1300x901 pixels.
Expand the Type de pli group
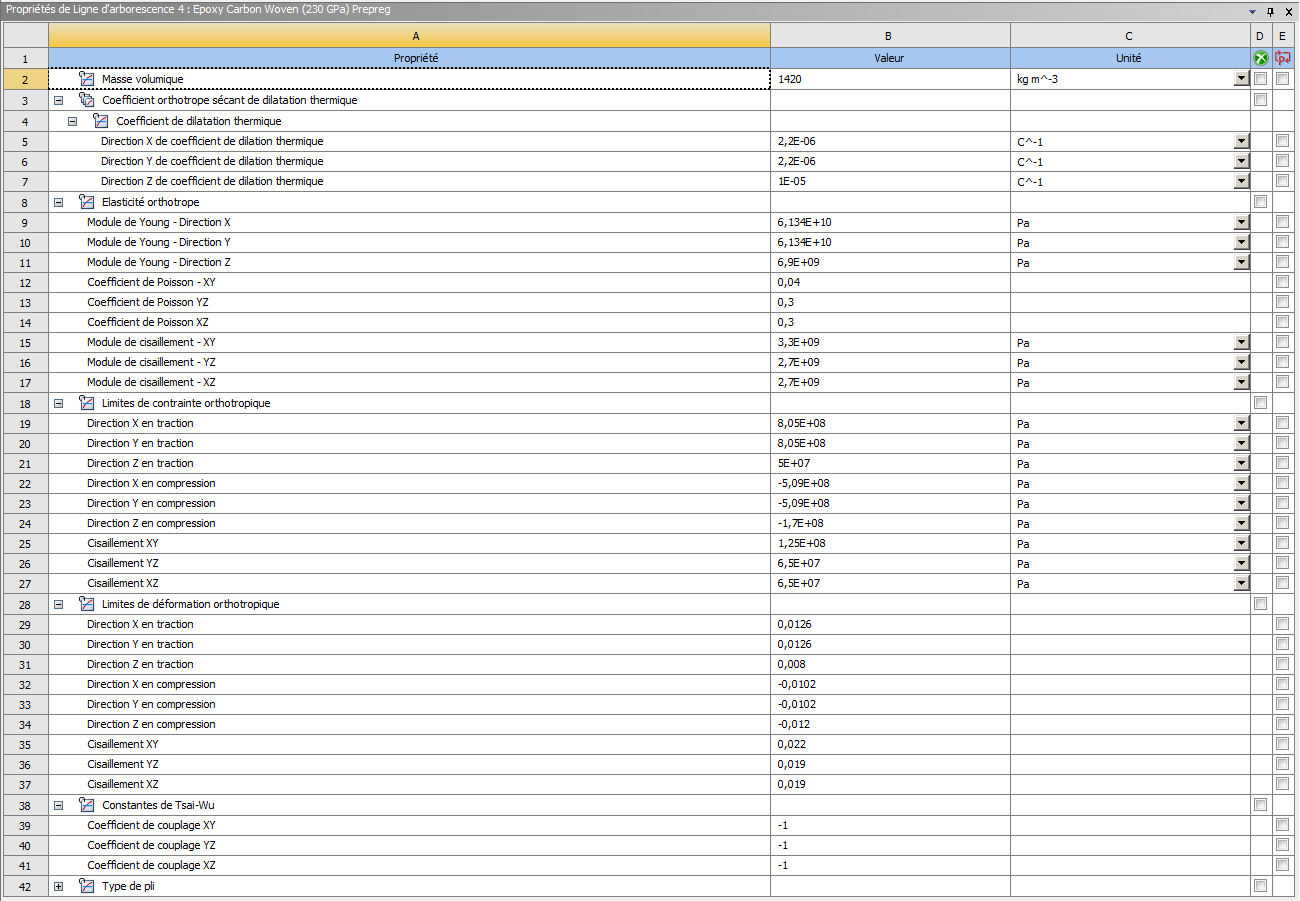pyautogui.click(x=58, y=886)
